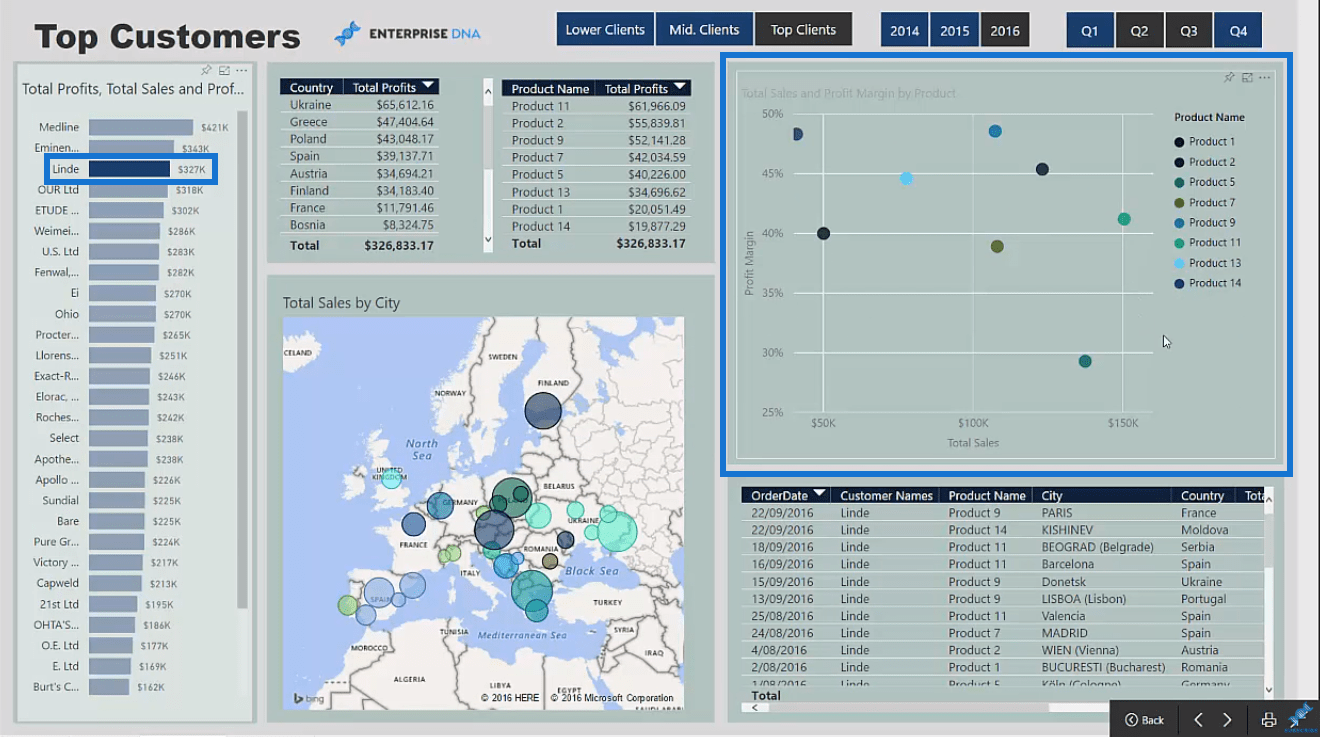Click Product 13 legend color dot
Image resolution: width=1320 pixels, height=737 pixels.
point(1180,263)
